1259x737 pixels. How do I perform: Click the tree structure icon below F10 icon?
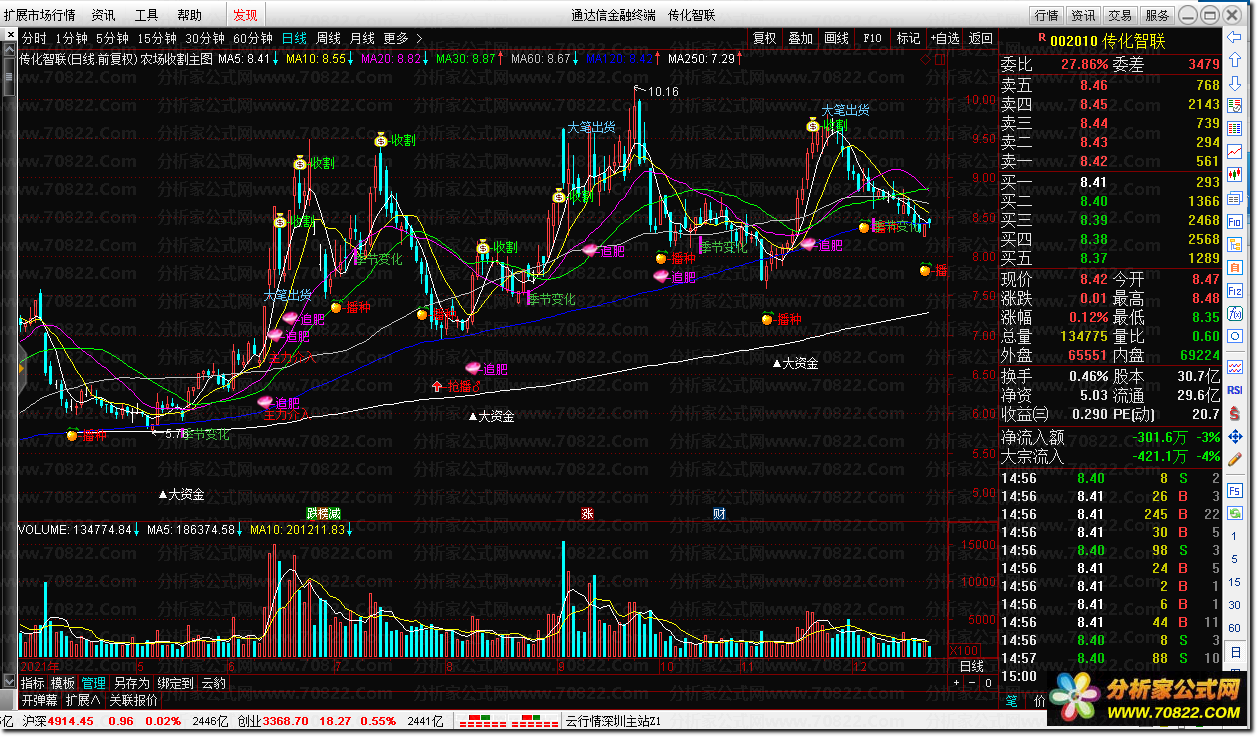point(1235,244)
